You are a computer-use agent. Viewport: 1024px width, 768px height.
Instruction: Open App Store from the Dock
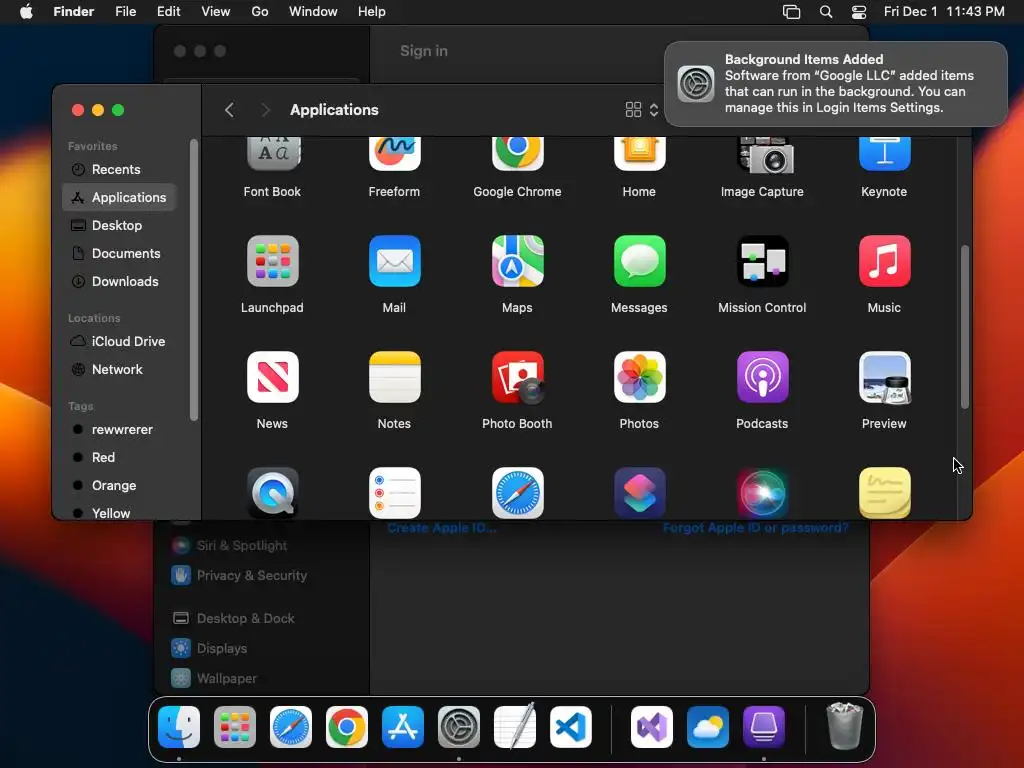coord(403,727)
